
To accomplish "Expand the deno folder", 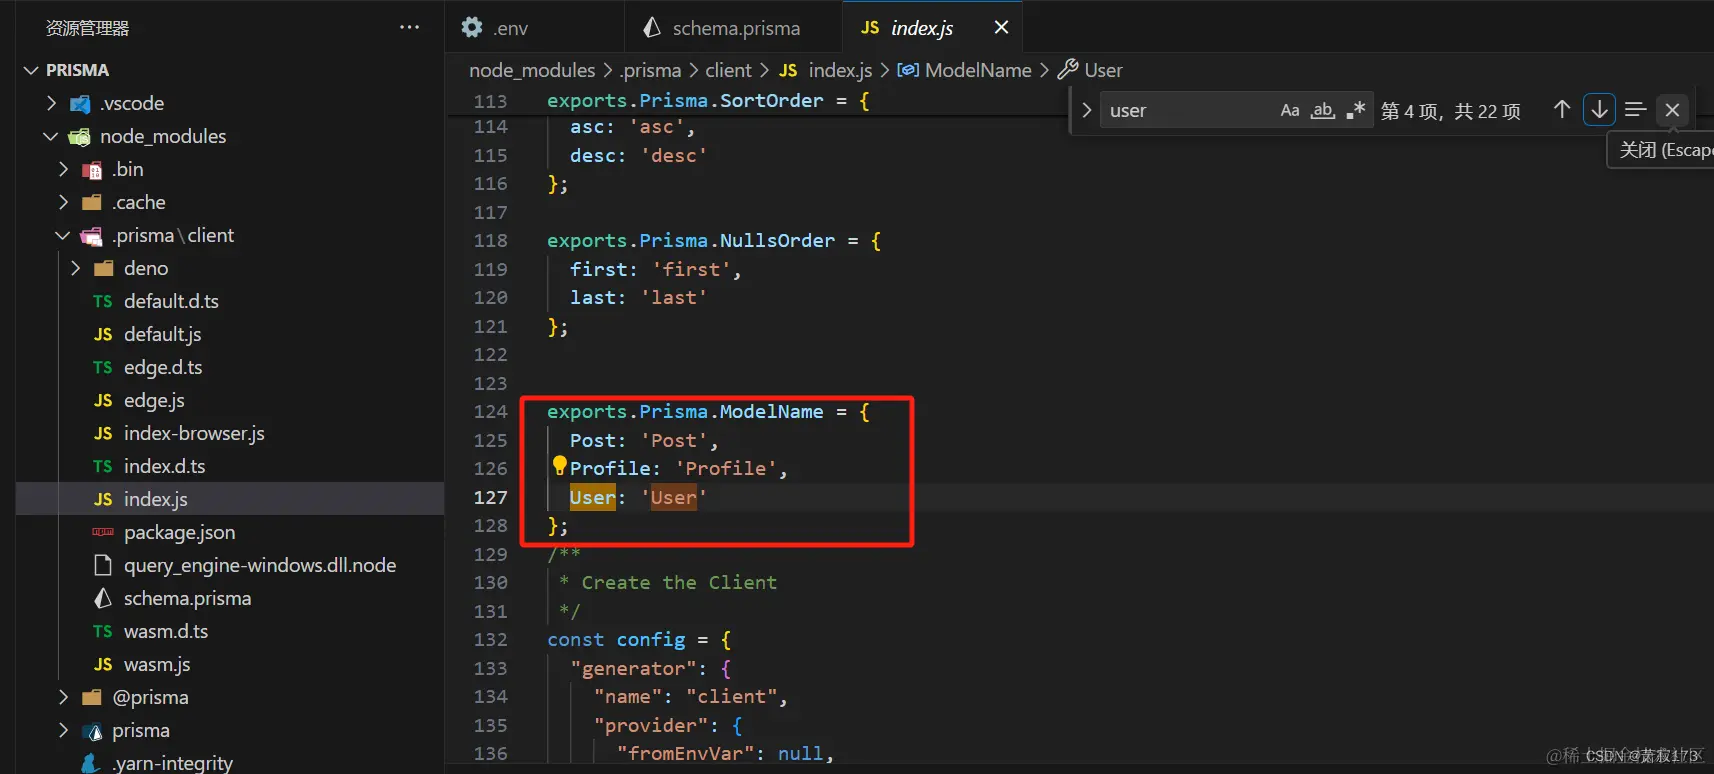I will pyautogui.click(x=76, y=268).
